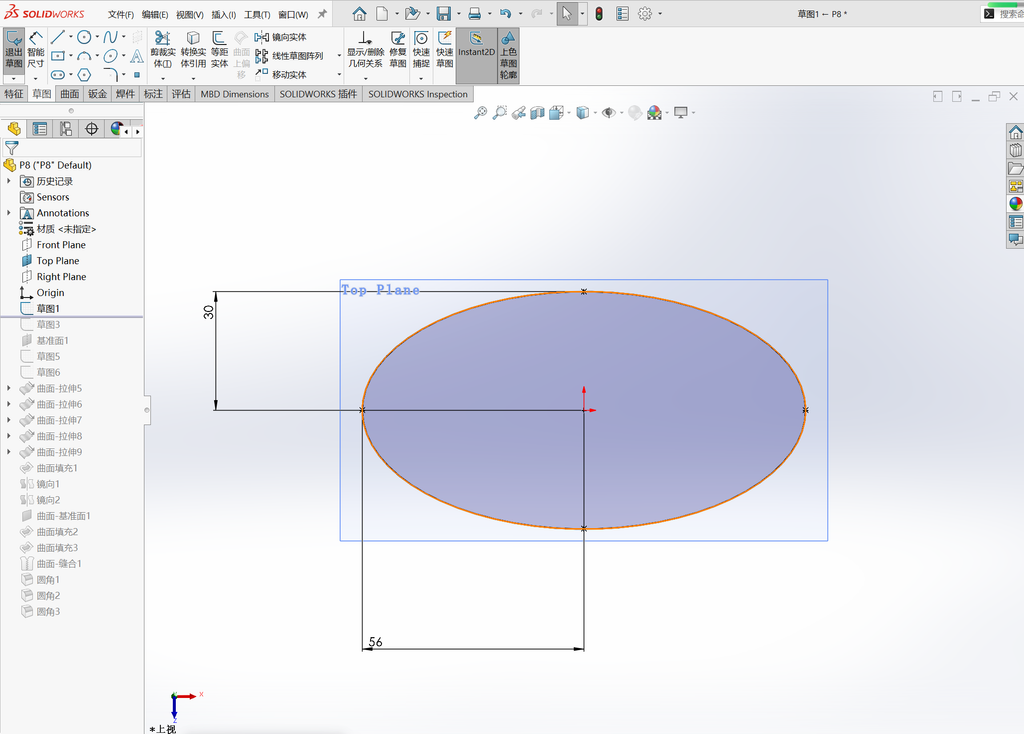Click the Rebuild traffic light icon
Image resolution: width=1024 pixels, height=734 pixels.
(x=599, y=14)
